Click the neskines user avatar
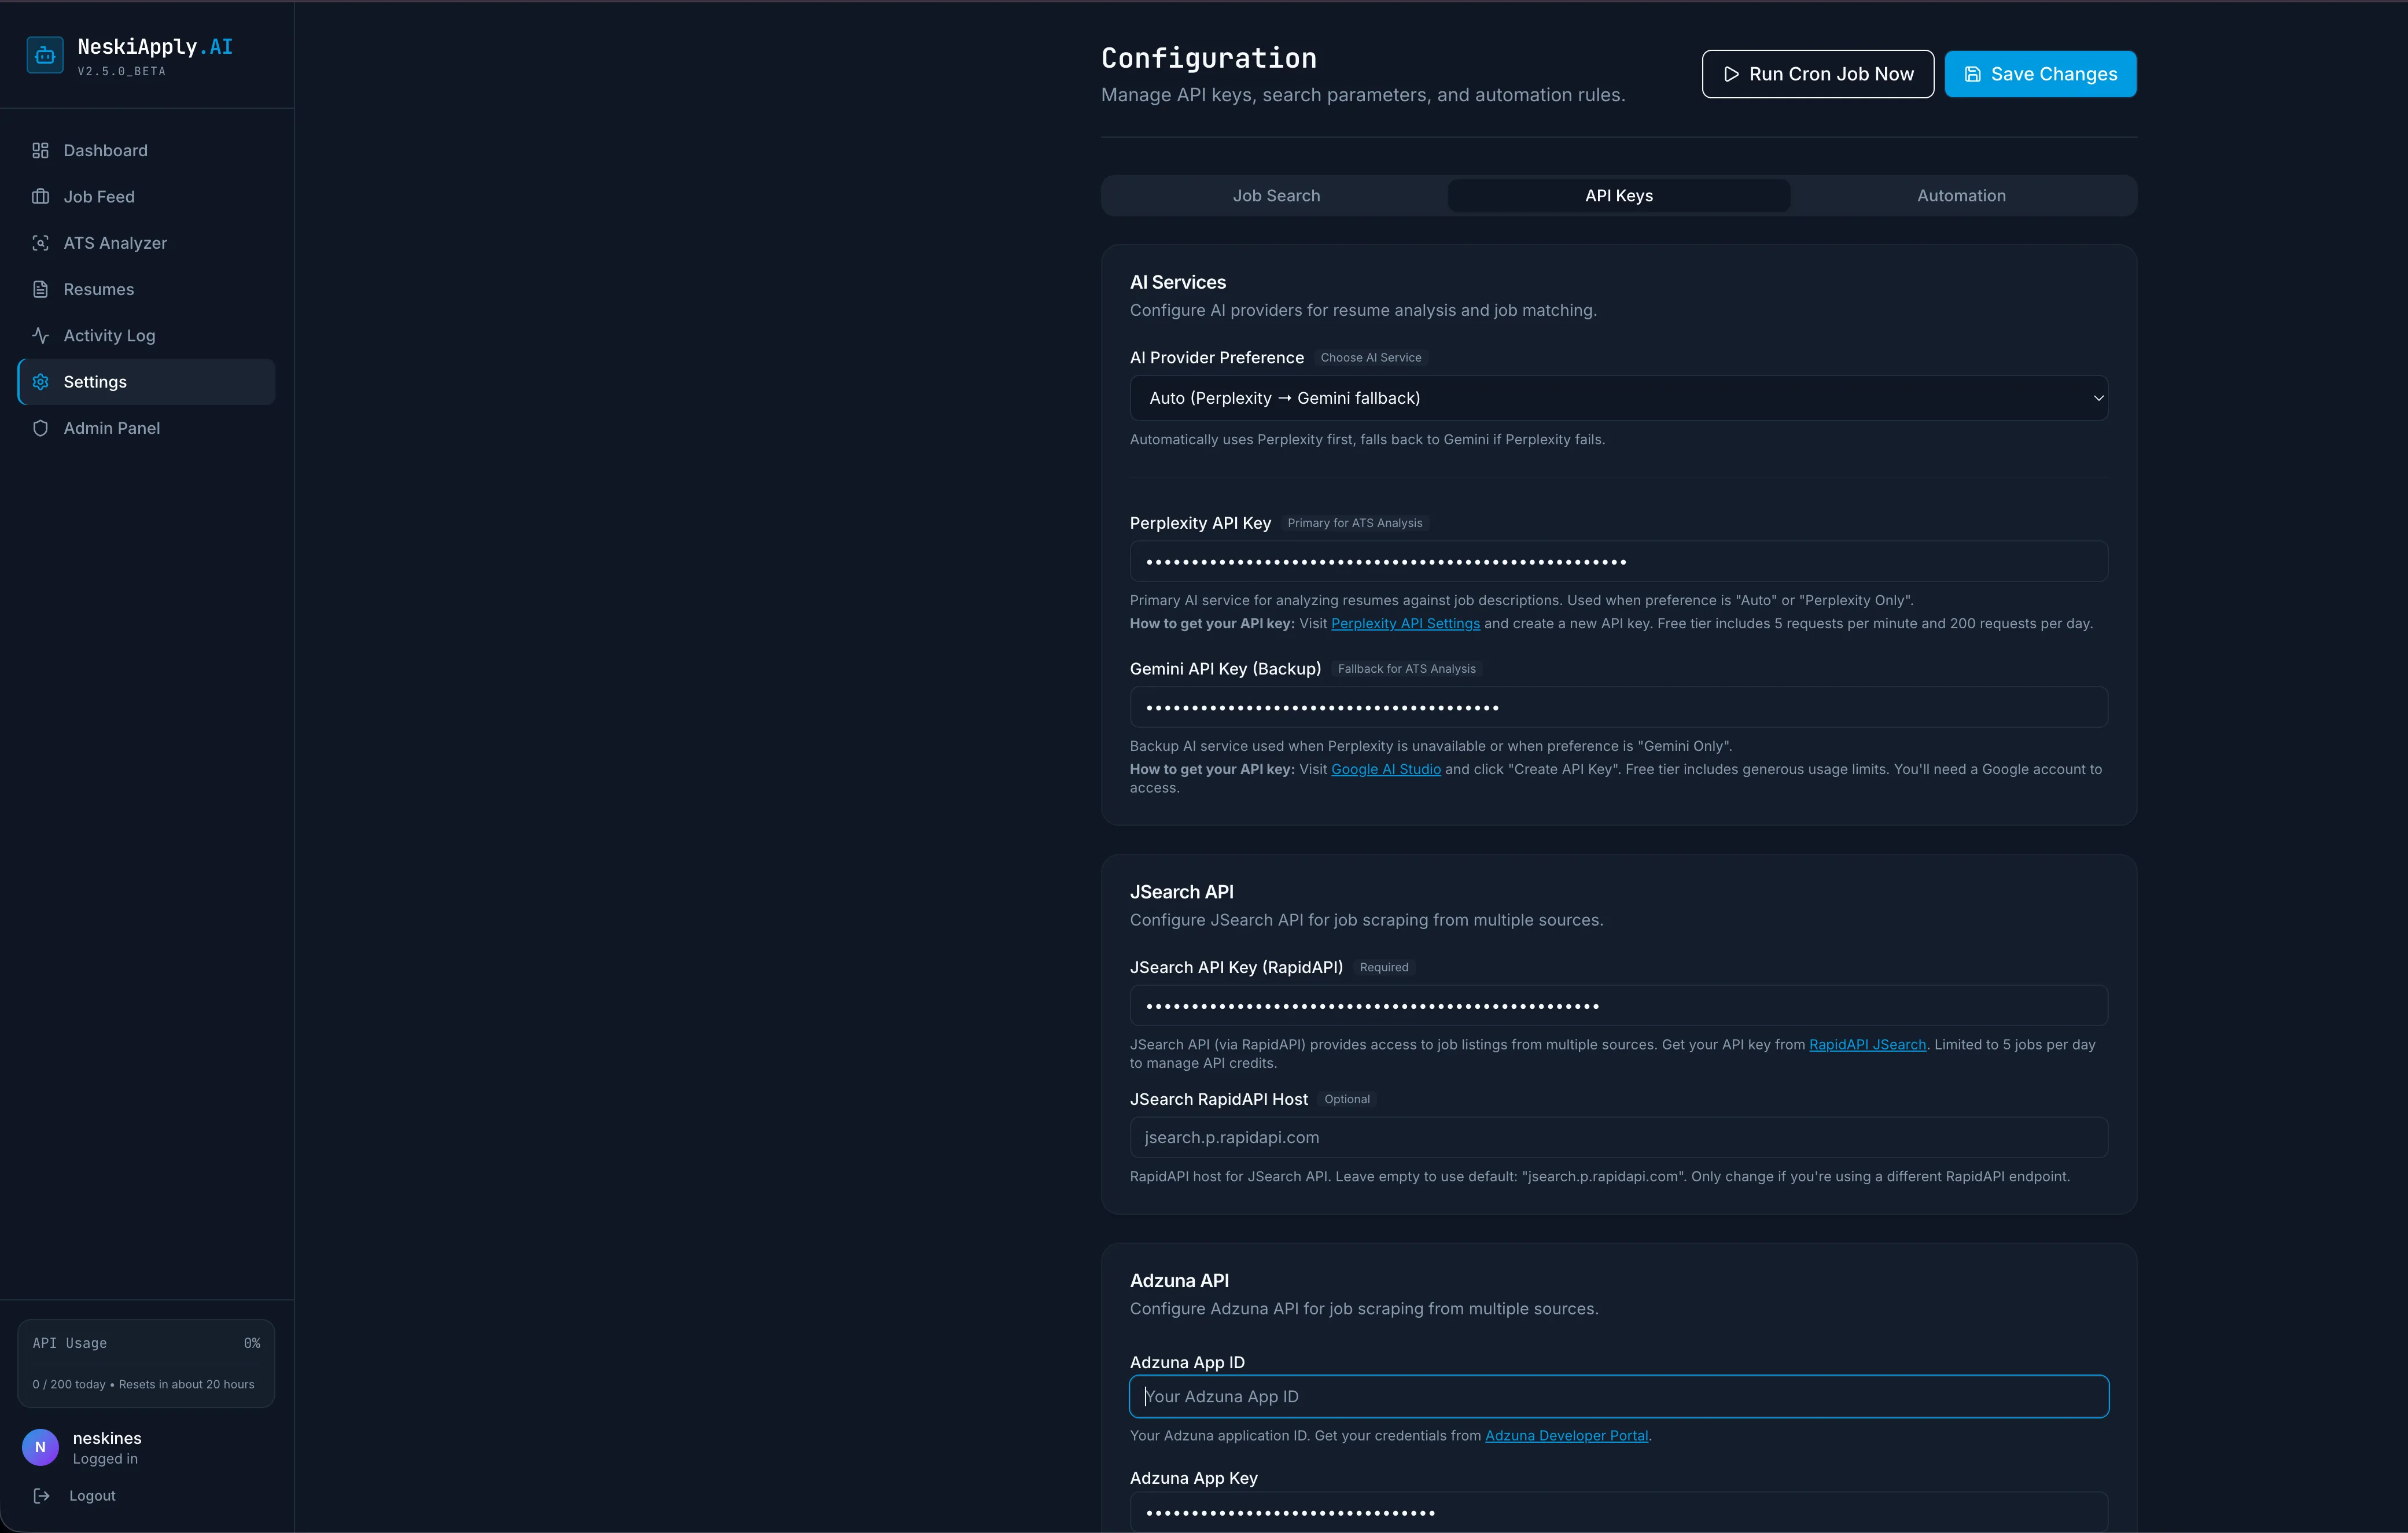This screenshot has height=1533, width=2408. point(40,1447)
